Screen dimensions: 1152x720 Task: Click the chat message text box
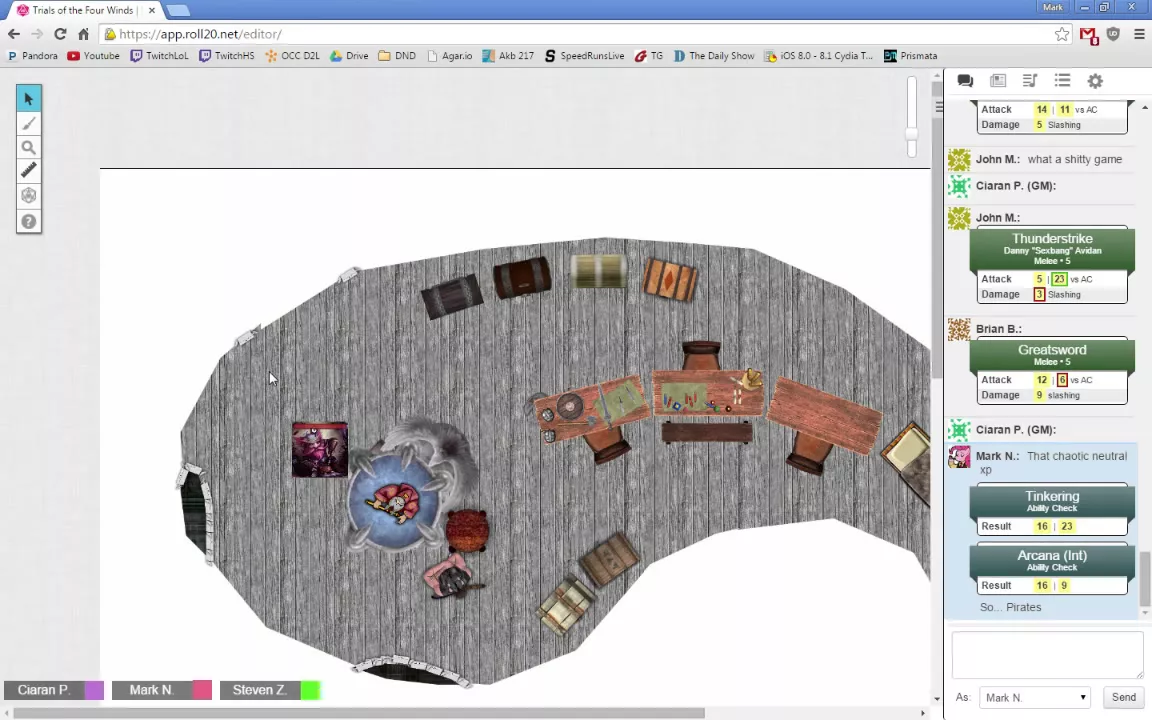click(1047, 655)
